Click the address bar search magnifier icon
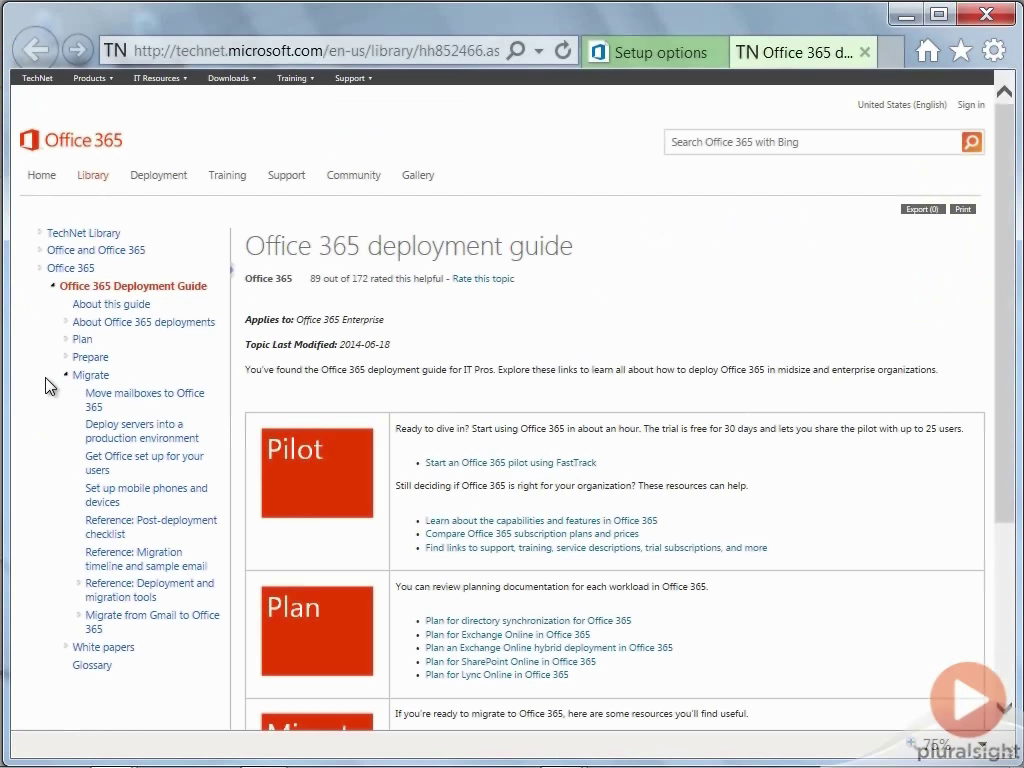Image resolution: width=1024 pixels, height=768 pixels. click(516, 50)
